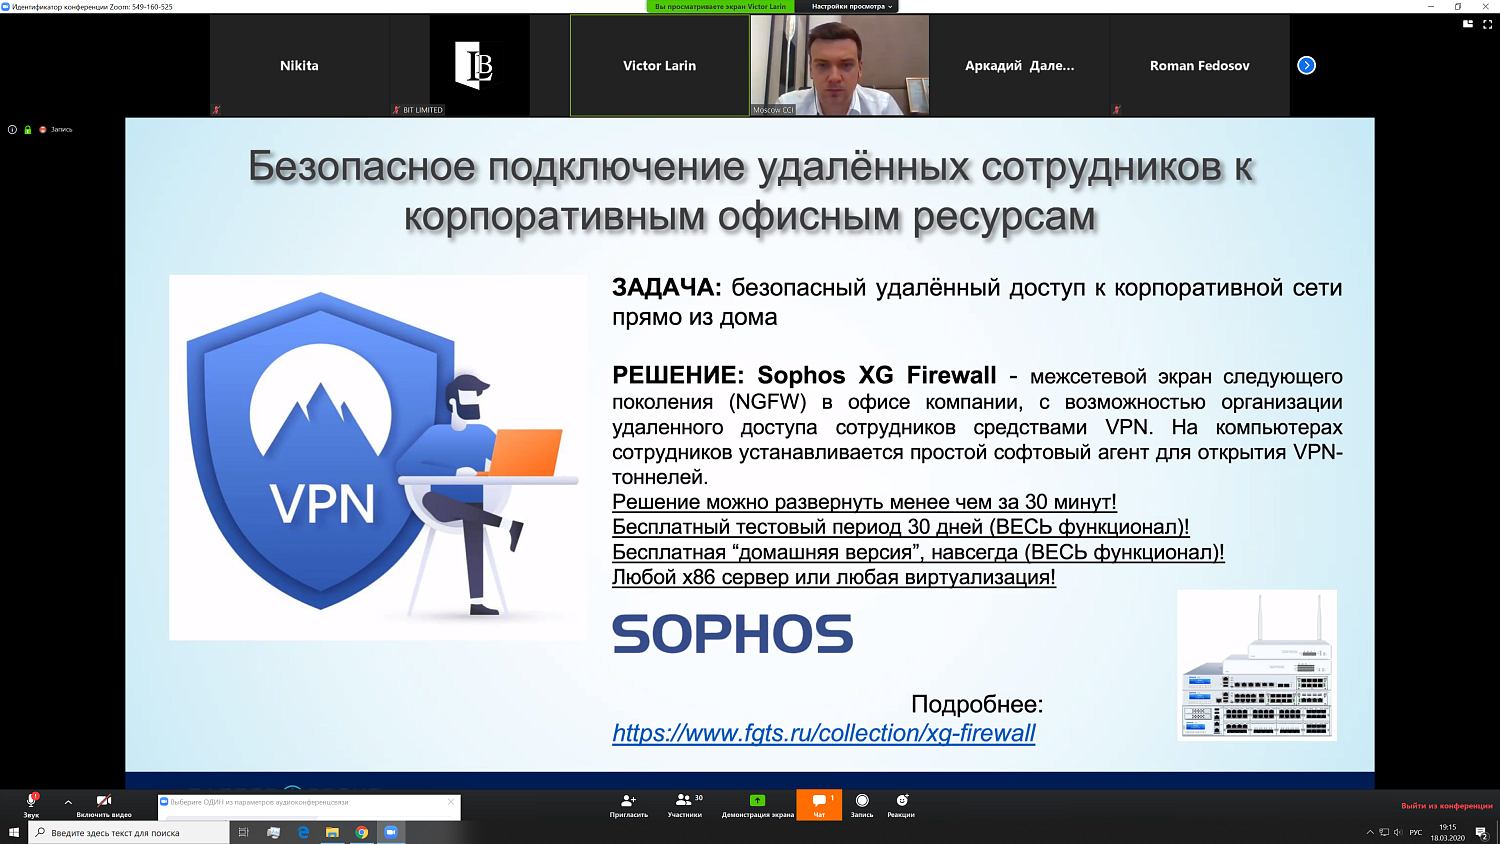Screen dimensions: 1500x844
Task: Open the Участники participants list
Action: point(685,805)
